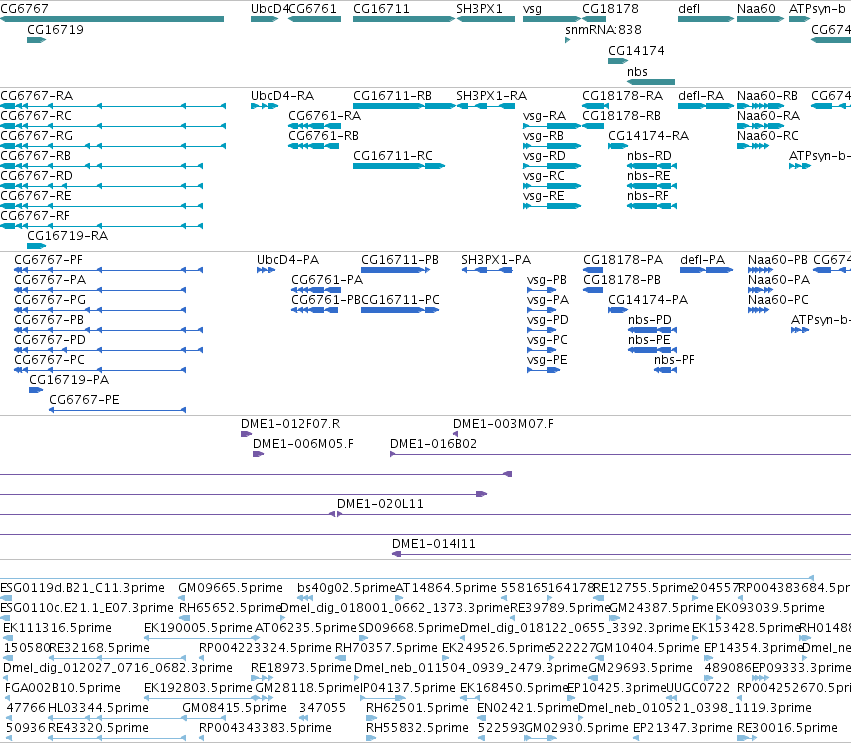Select transcript vsg-RA
The height and width of the screenshot is (743, 851).
click(x=552, y=126)
